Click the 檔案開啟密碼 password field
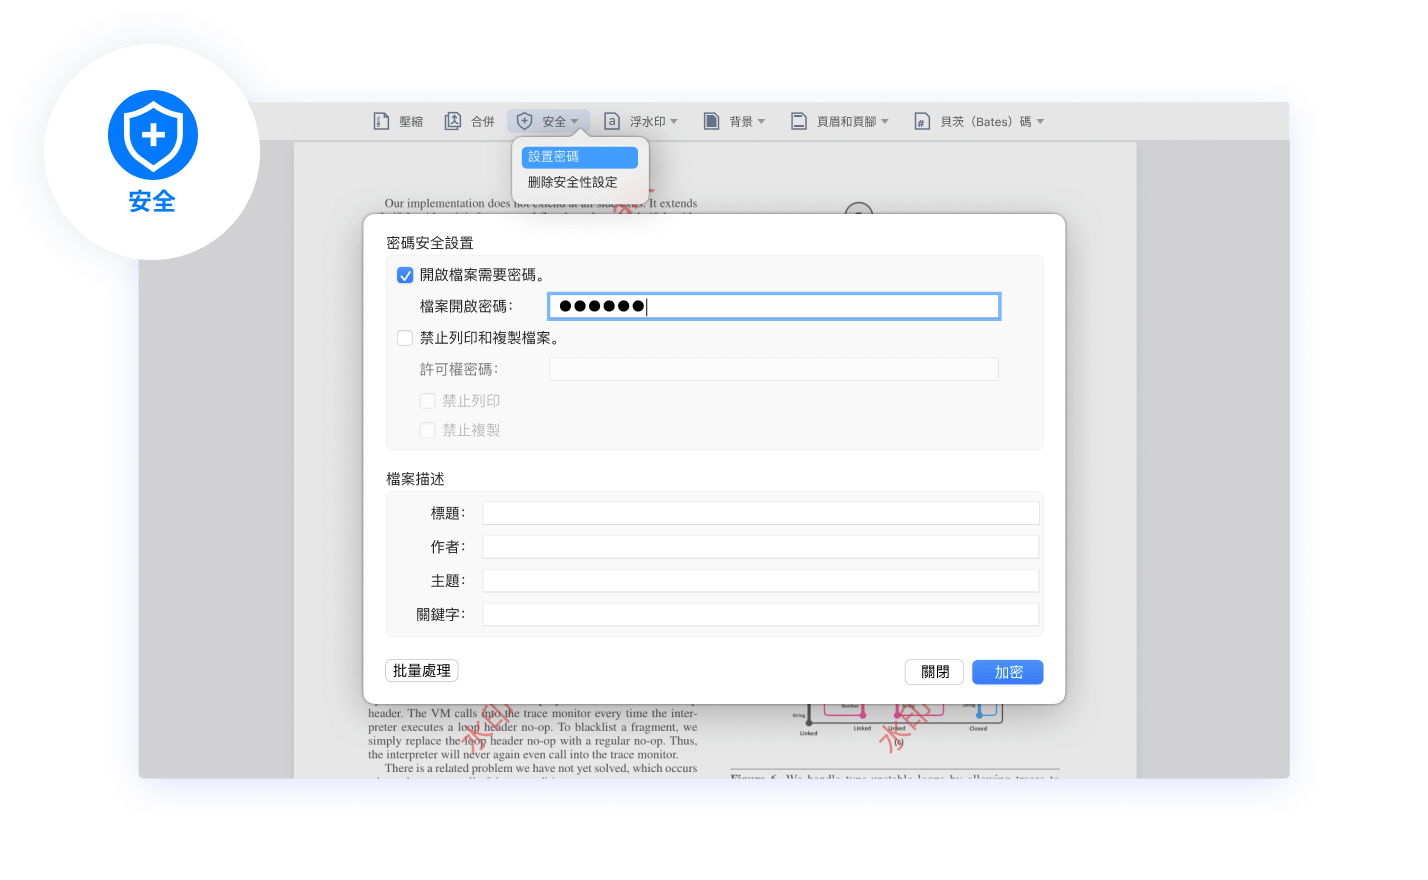1428x880 pixels. click(x=773, y=306)
